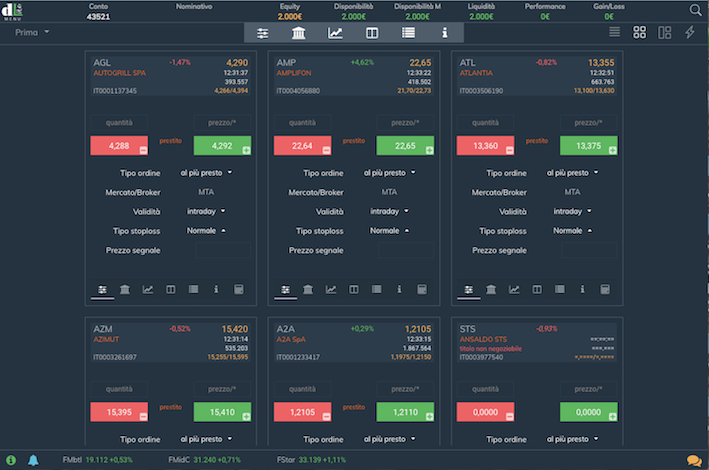
Task: Click FMibl index value in status bar
Action: tap(109, 460)
